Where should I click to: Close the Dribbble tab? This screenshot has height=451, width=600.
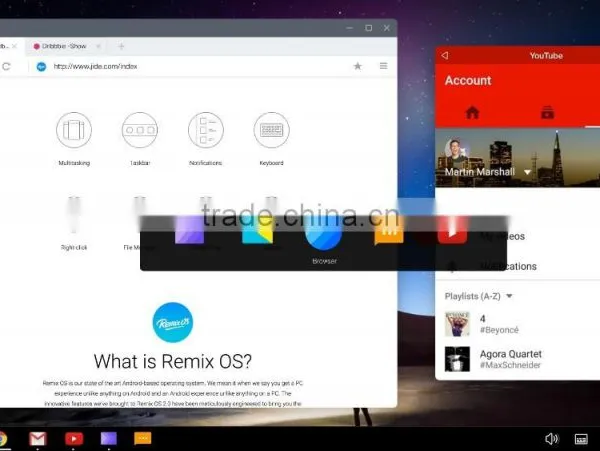pos(98,46)
